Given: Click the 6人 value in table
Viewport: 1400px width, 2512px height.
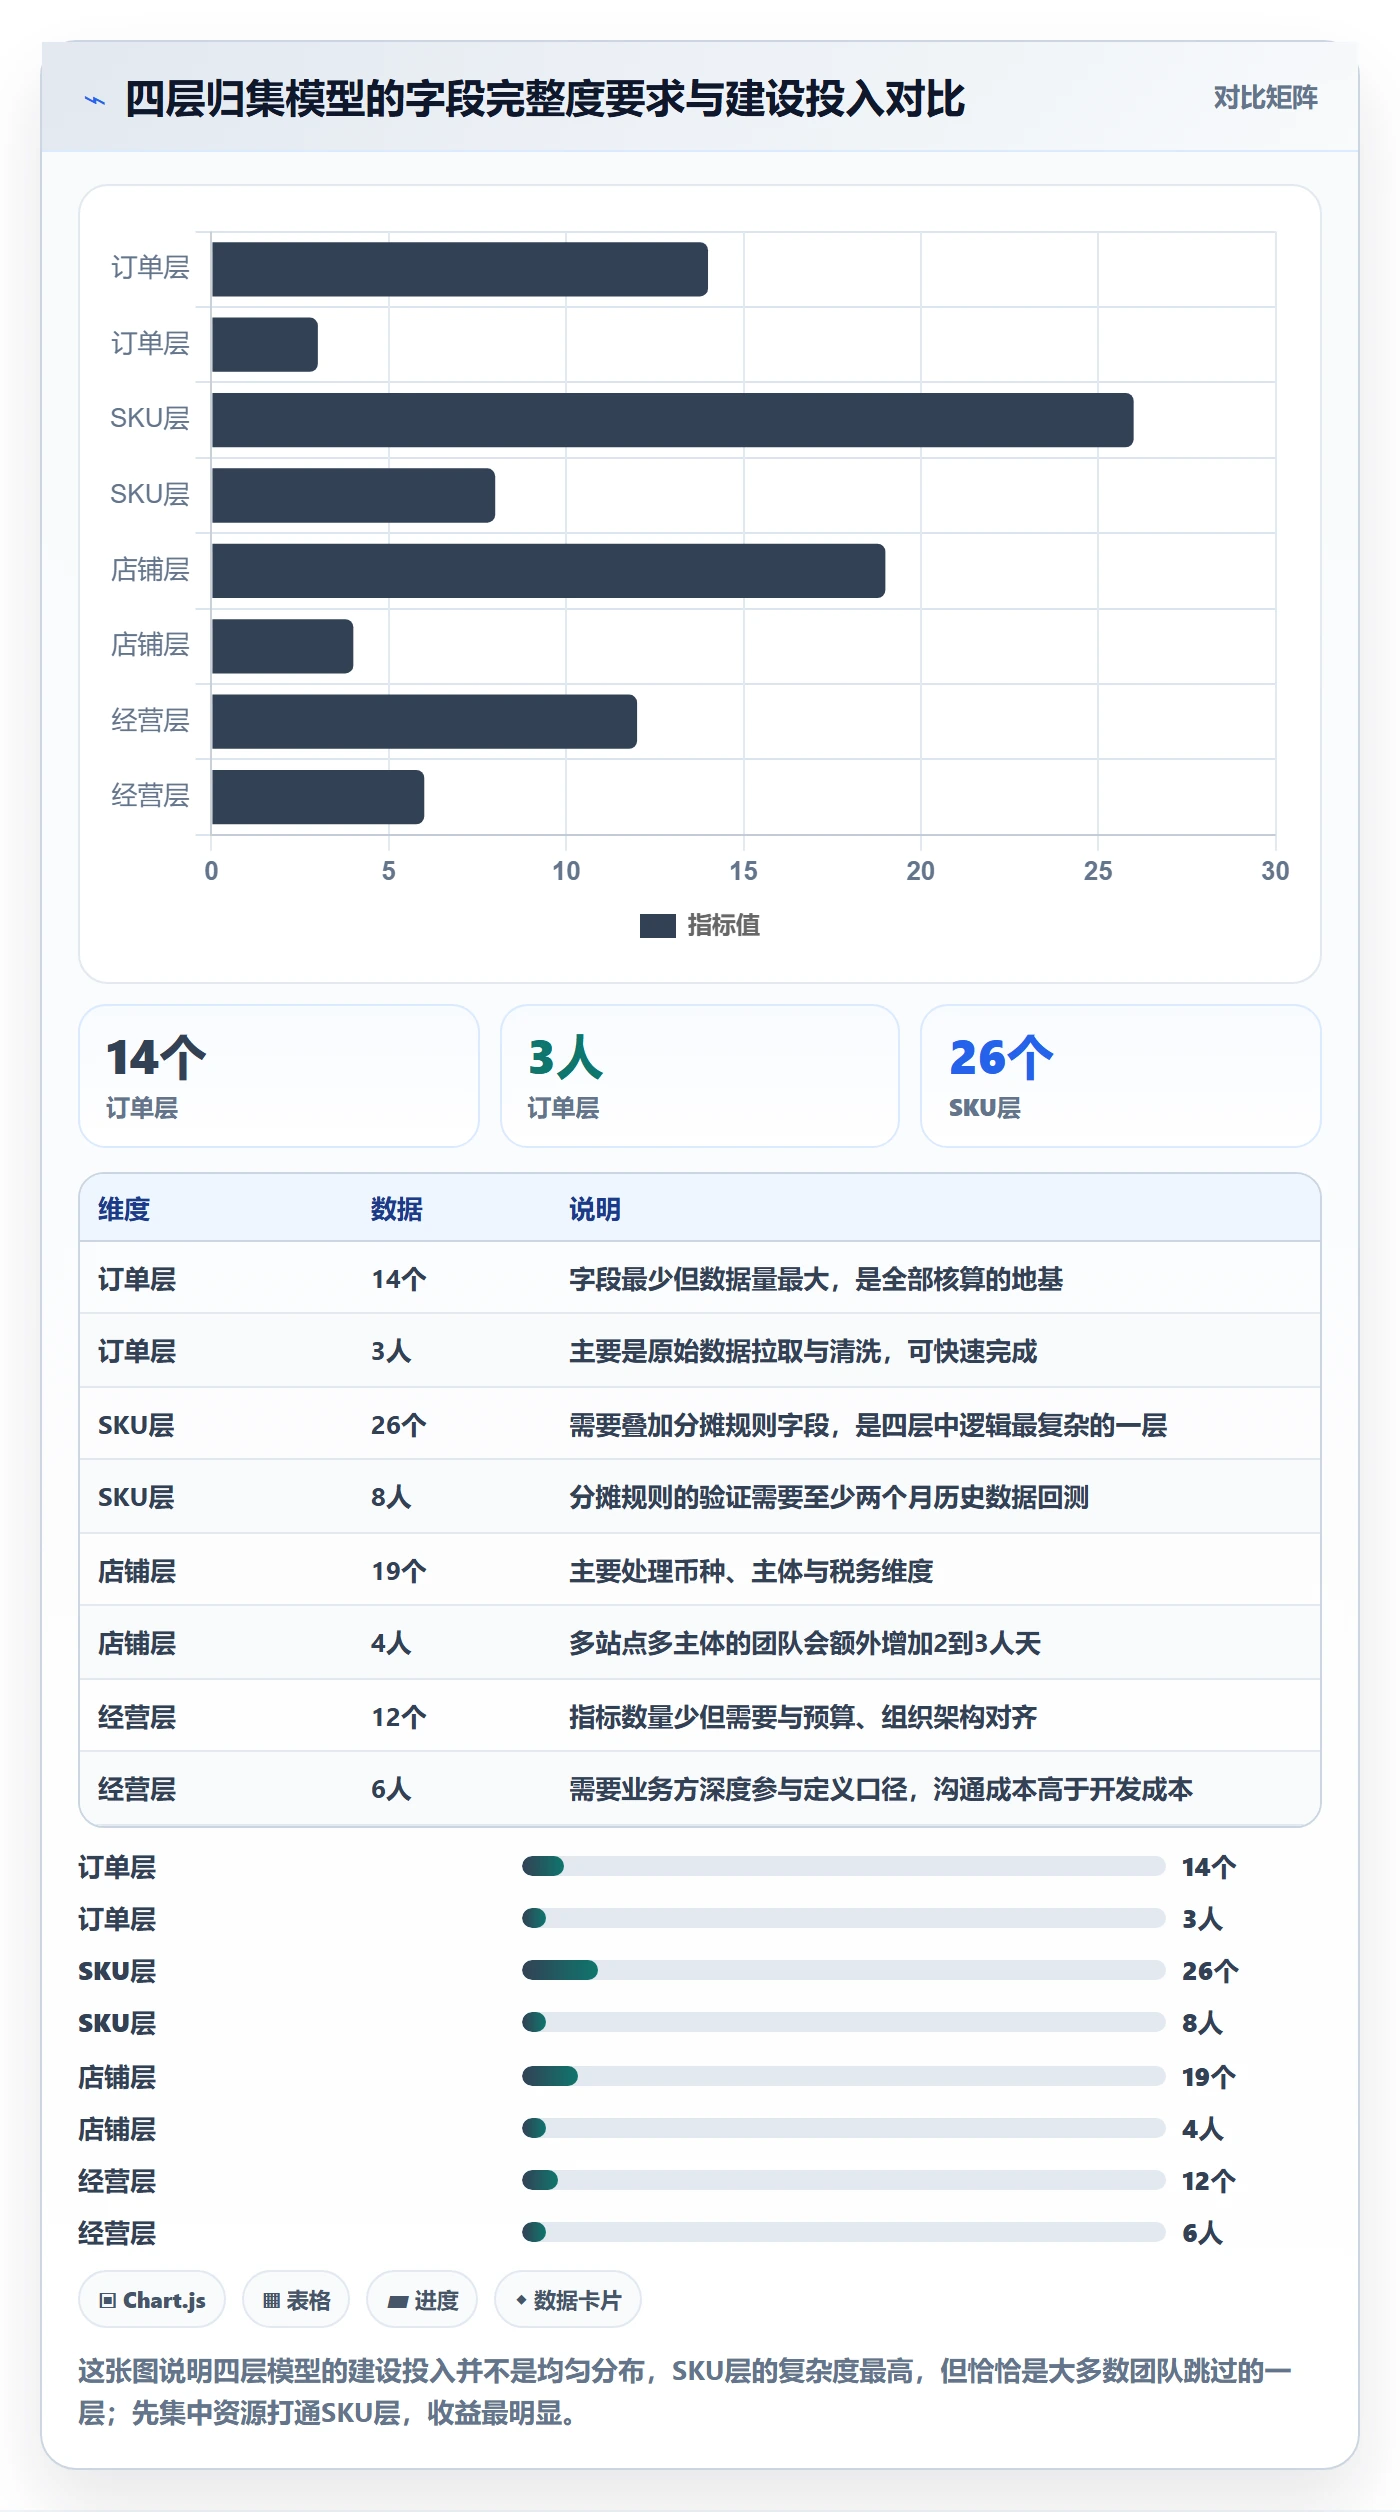Looking at the screenshot, I should [391, 1789].
